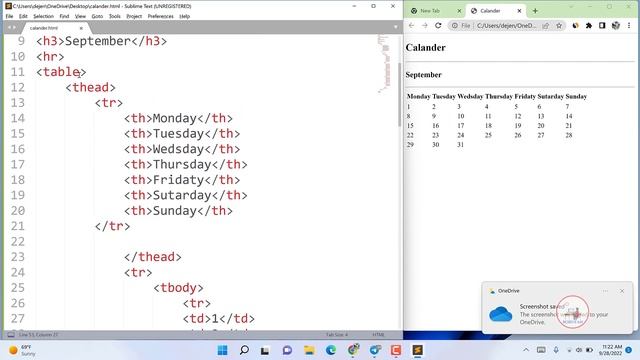
Task: Open taskbar Search
Action: (x=244, y=350)
